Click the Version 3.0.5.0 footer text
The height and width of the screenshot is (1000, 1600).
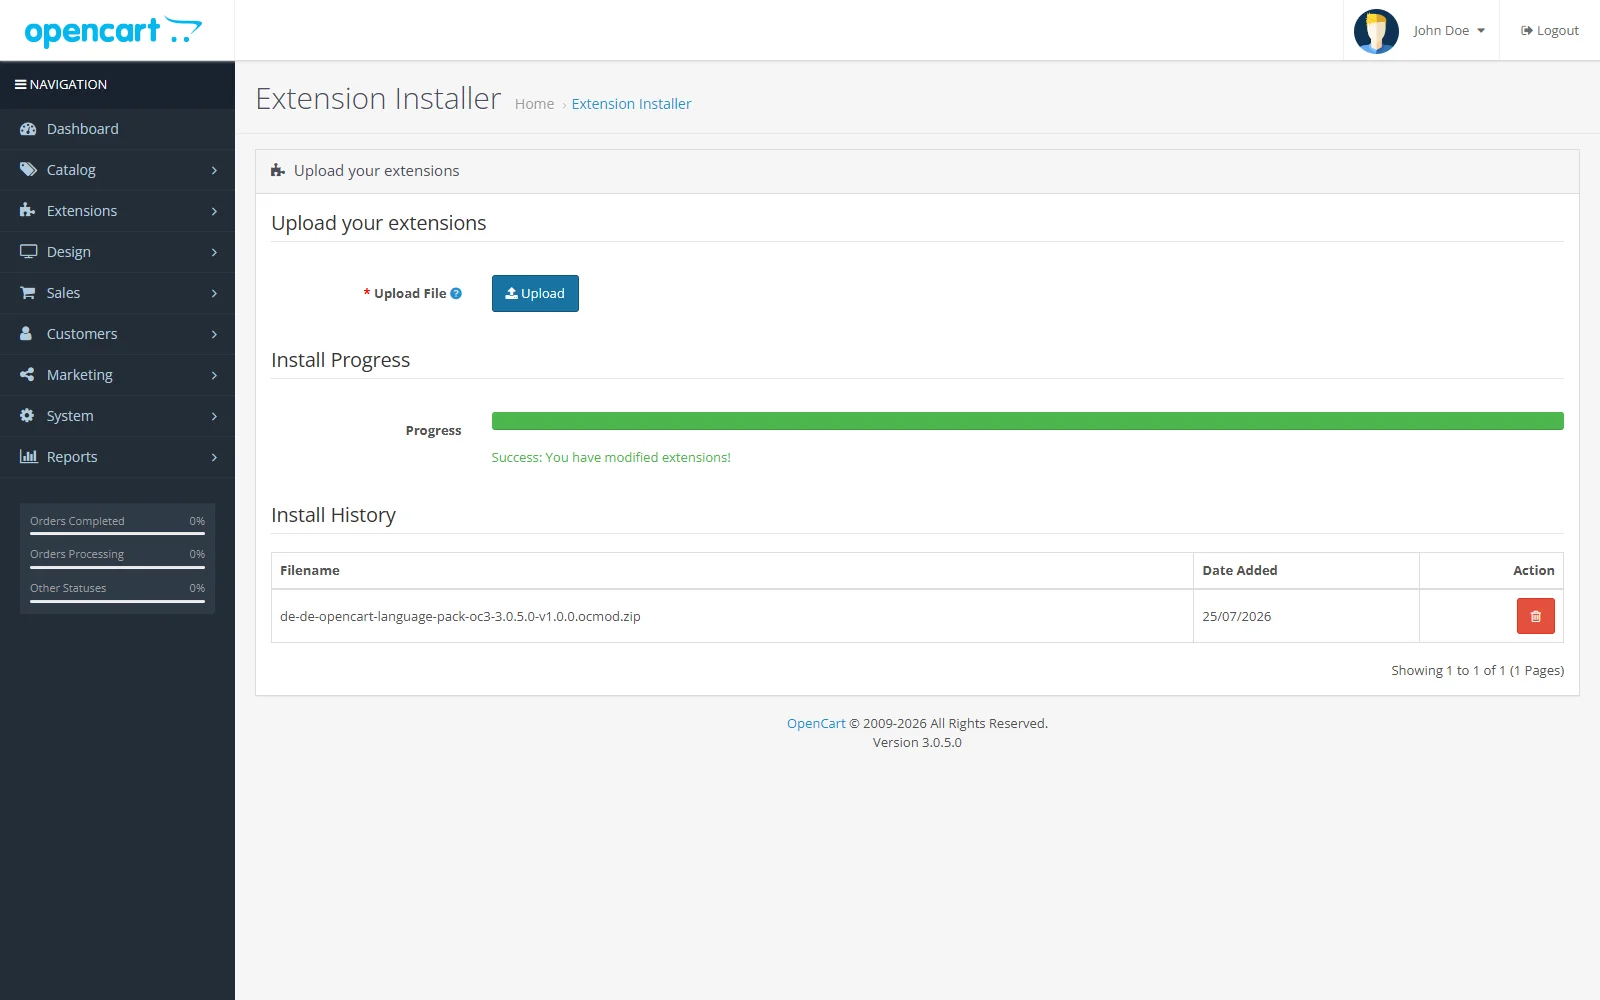(917, 742)
